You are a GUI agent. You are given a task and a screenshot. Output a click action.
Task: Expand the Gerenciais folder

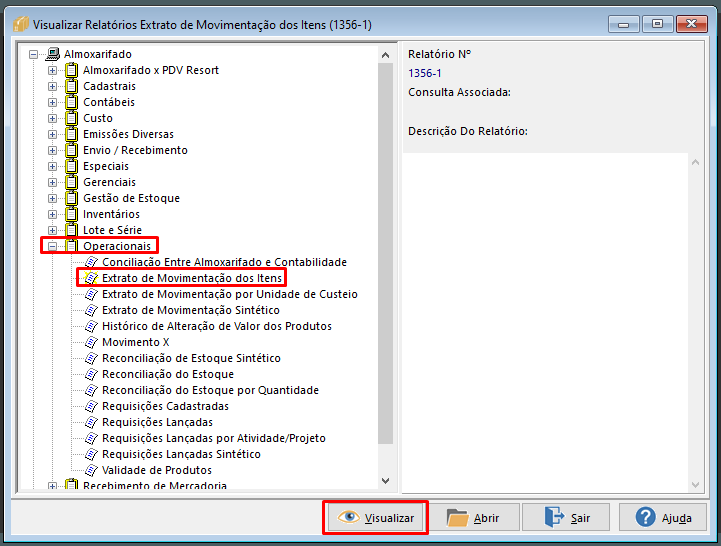pos(52,182)
